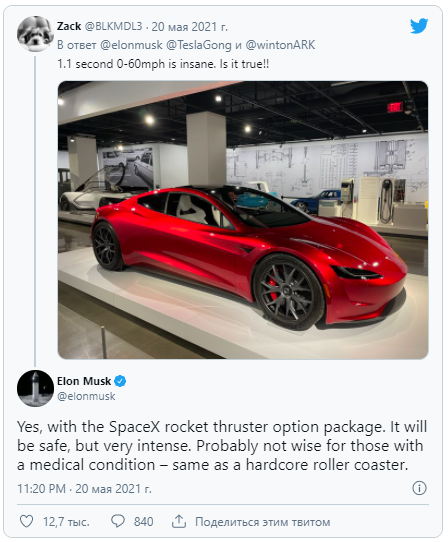Click the share upload arrow icon
Viewport: 448px width, 542px height.
[179, 521]
